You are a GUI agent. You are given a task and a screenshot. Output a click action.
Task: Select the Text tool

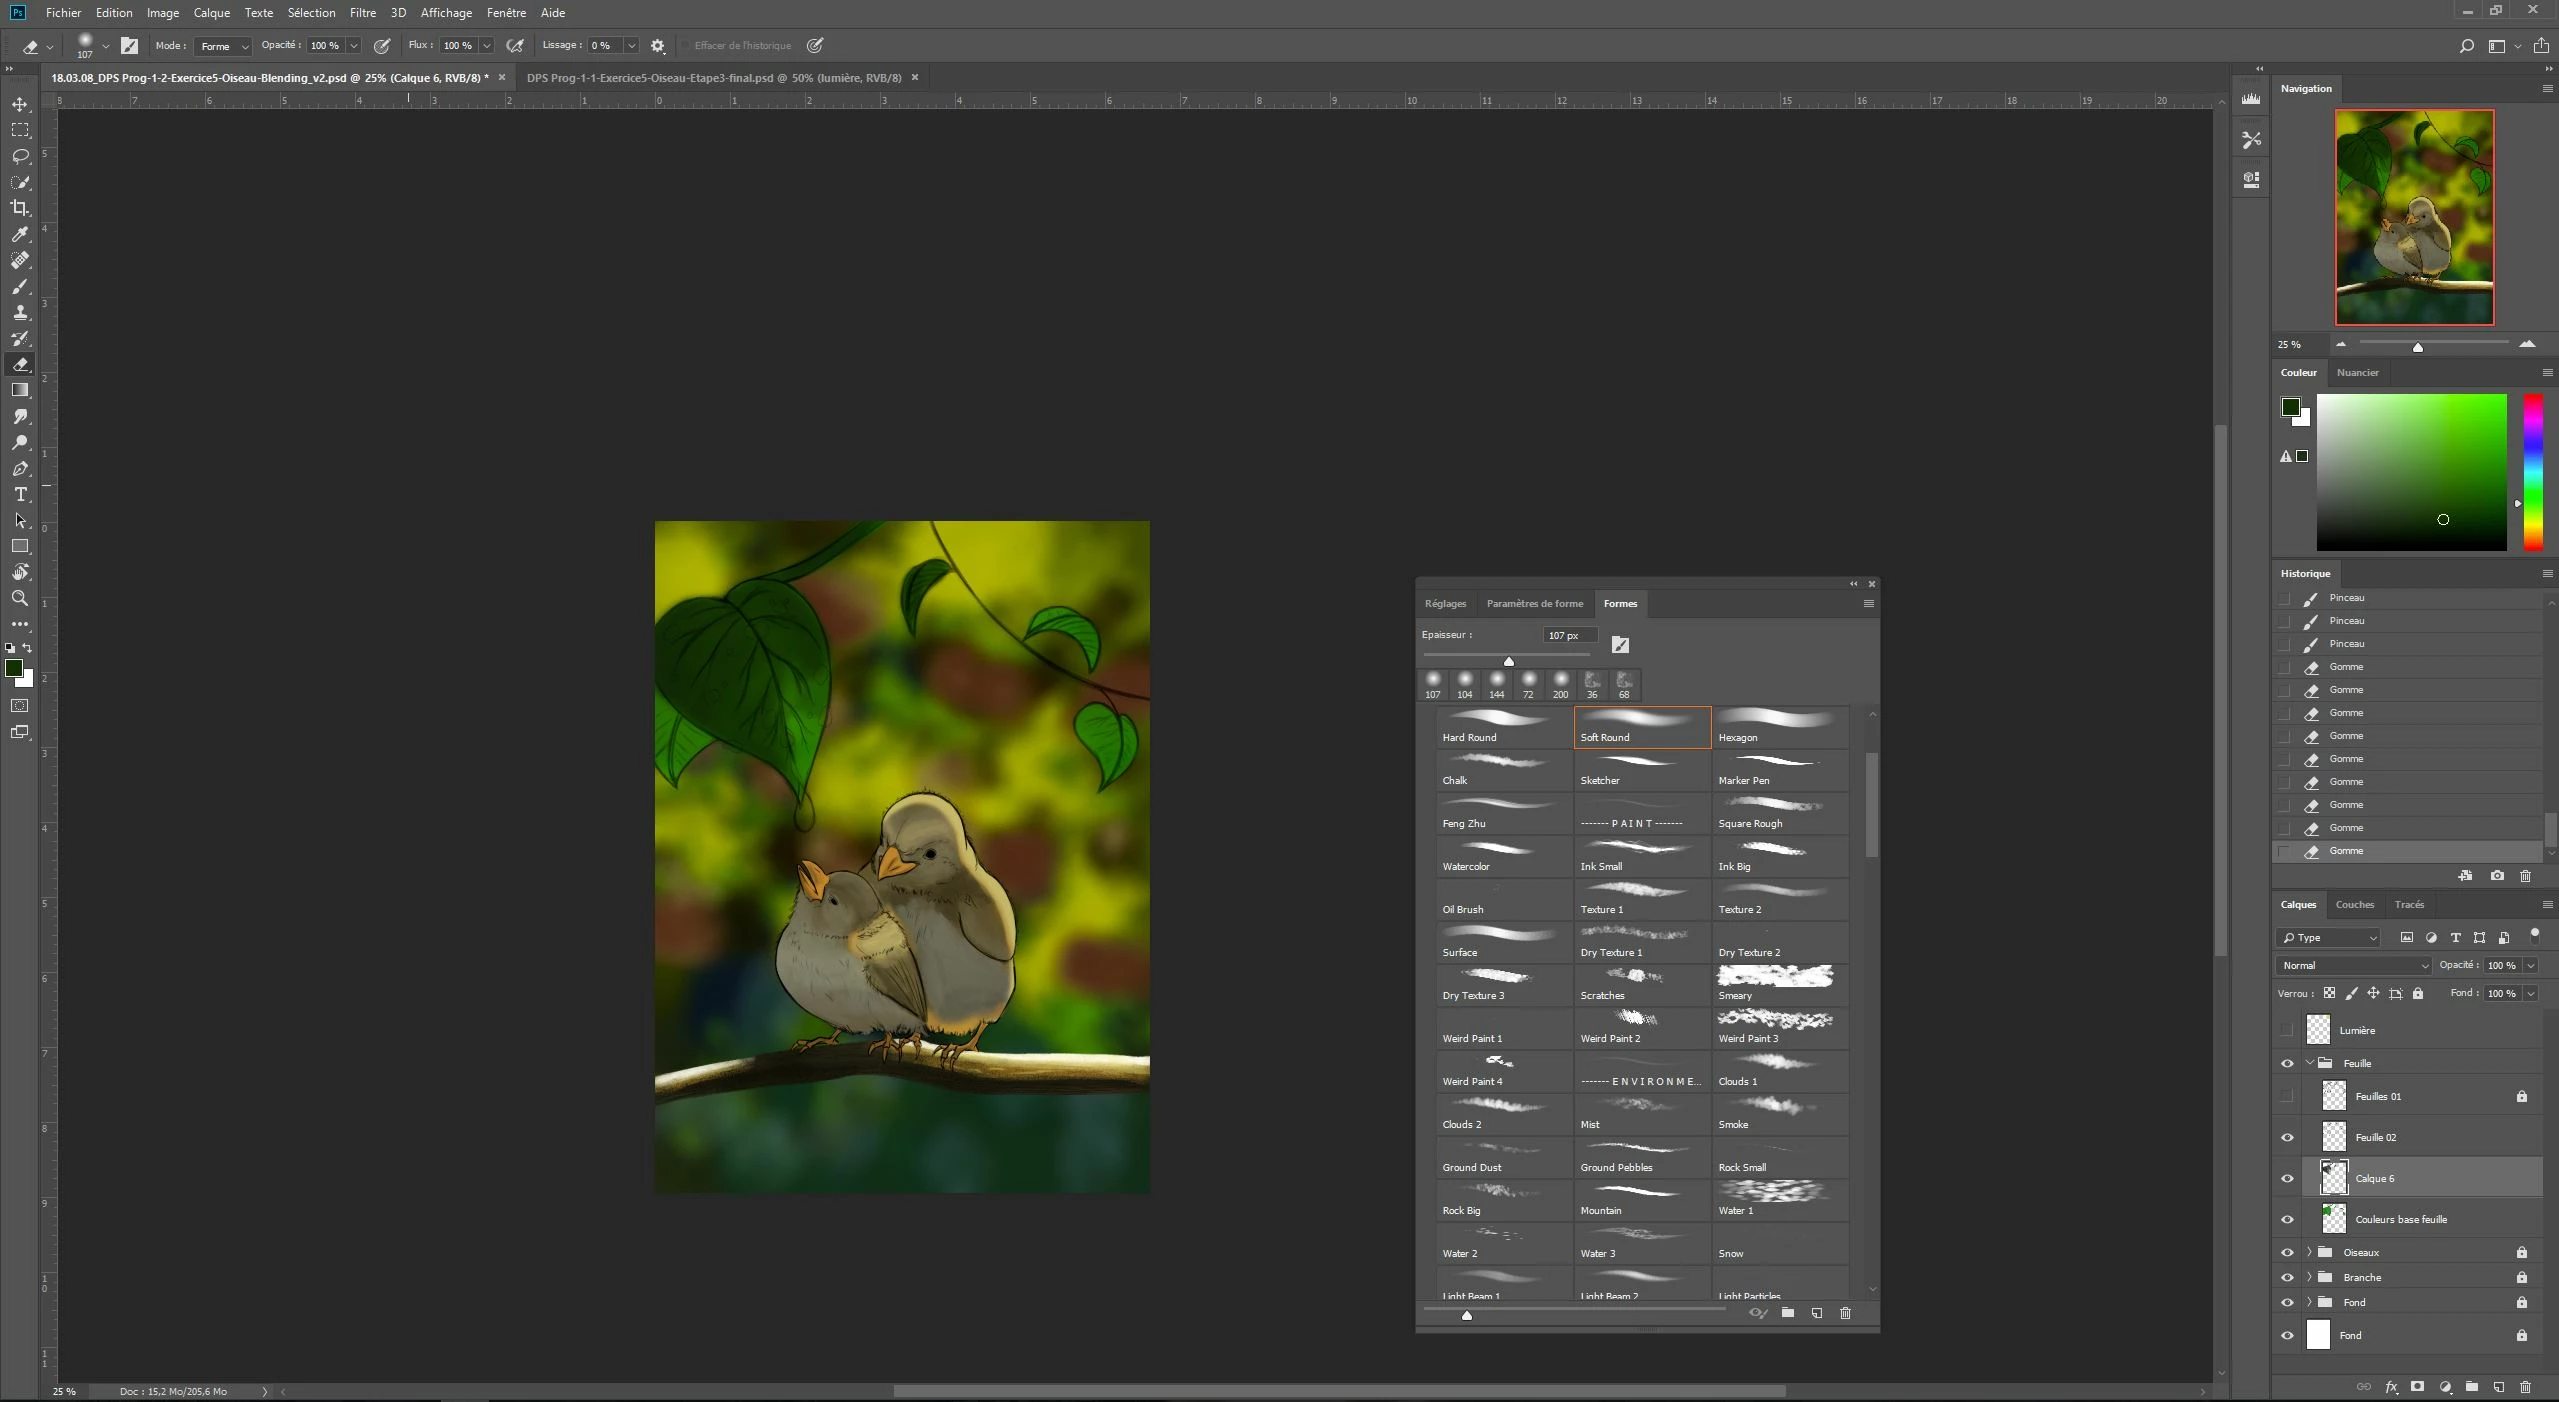point(20,495)
